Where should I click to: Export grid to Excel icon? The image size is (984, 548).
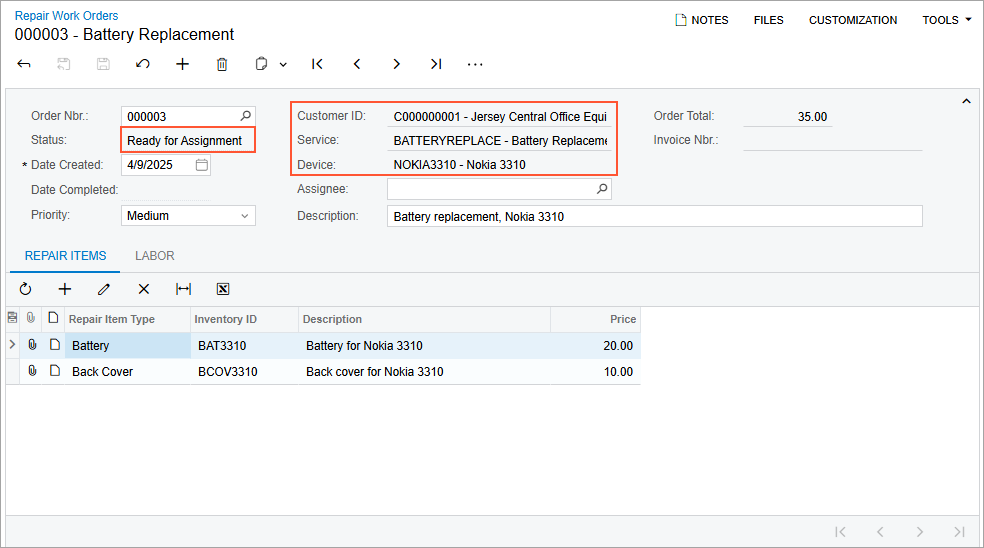point(223,289)
